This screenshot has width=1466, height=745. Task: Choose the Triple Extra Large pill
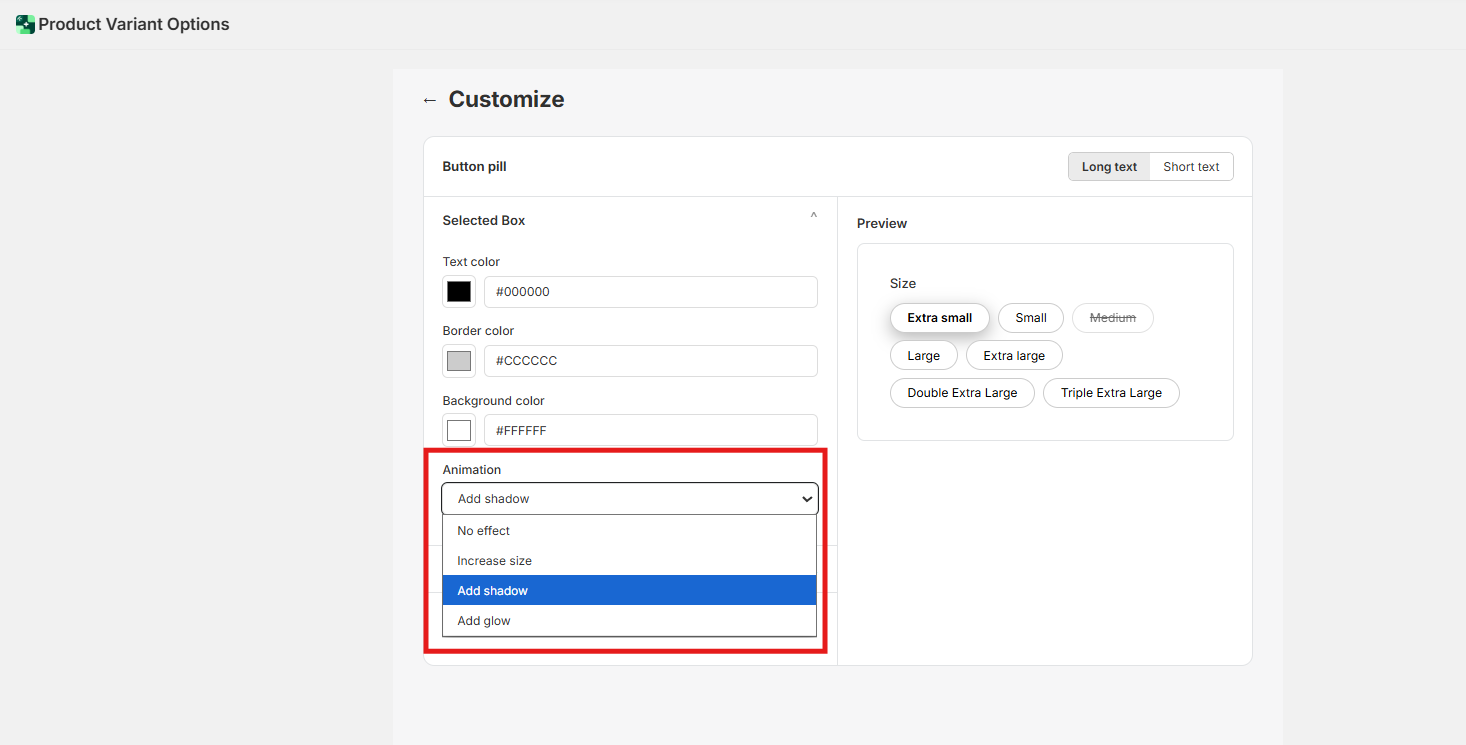(x=1111, y=393)
